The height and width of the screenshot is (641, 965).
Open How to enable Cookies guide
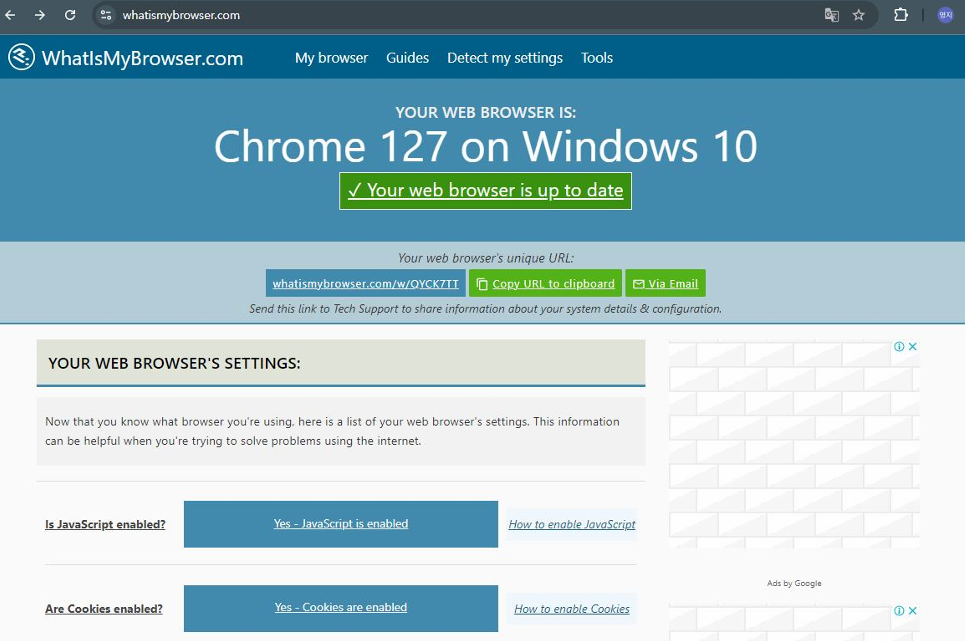(572, 608)
